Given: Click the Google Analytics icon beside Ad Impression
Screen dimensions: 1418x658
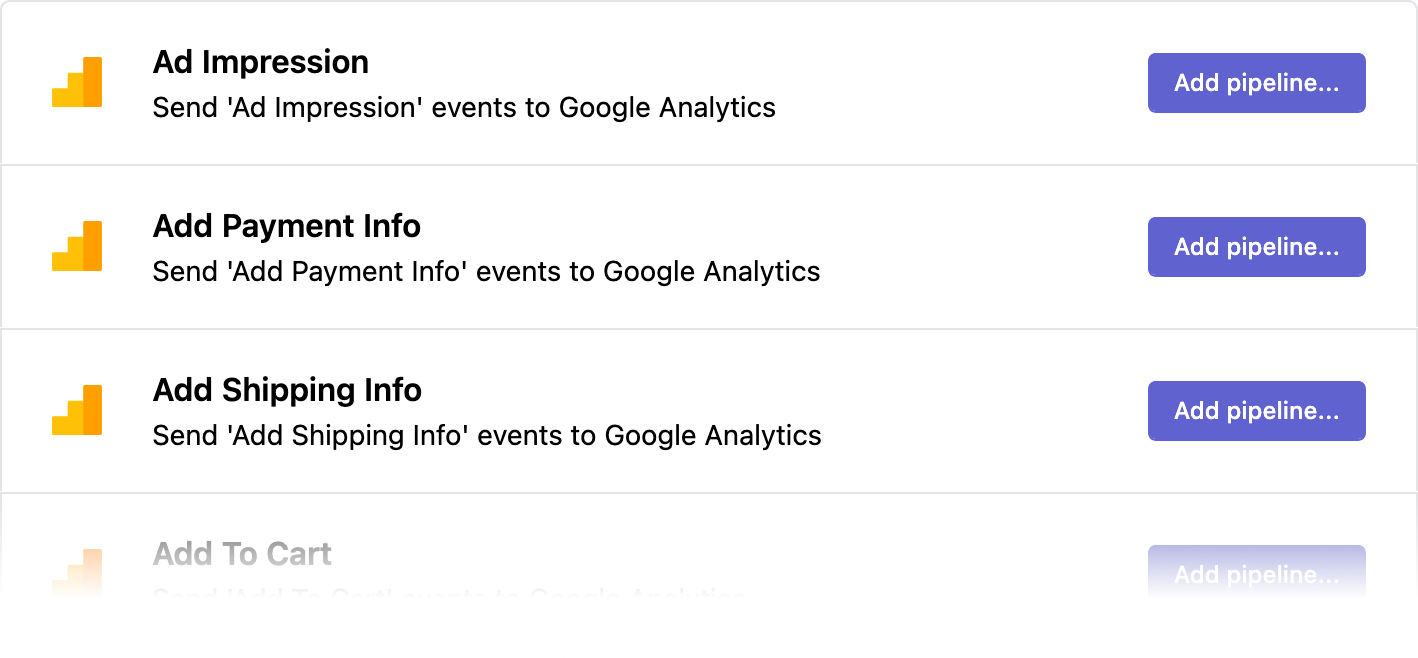Looking at the screenshot, I should tap(77, 83).
